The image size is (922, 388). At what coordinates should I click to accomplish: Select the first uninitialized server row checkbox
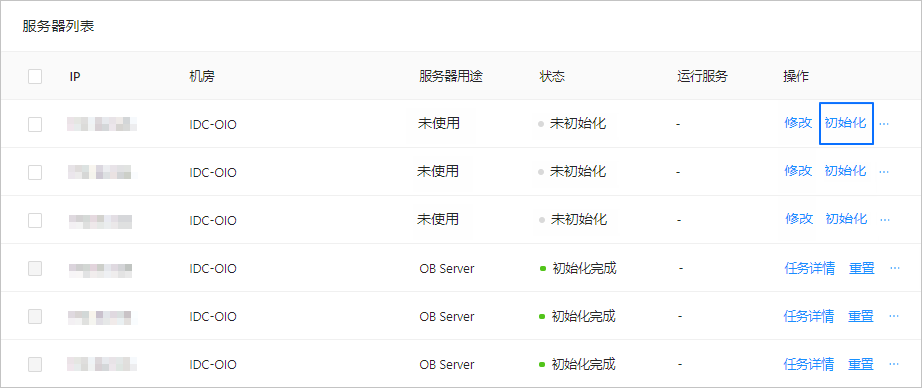[35, 124]
